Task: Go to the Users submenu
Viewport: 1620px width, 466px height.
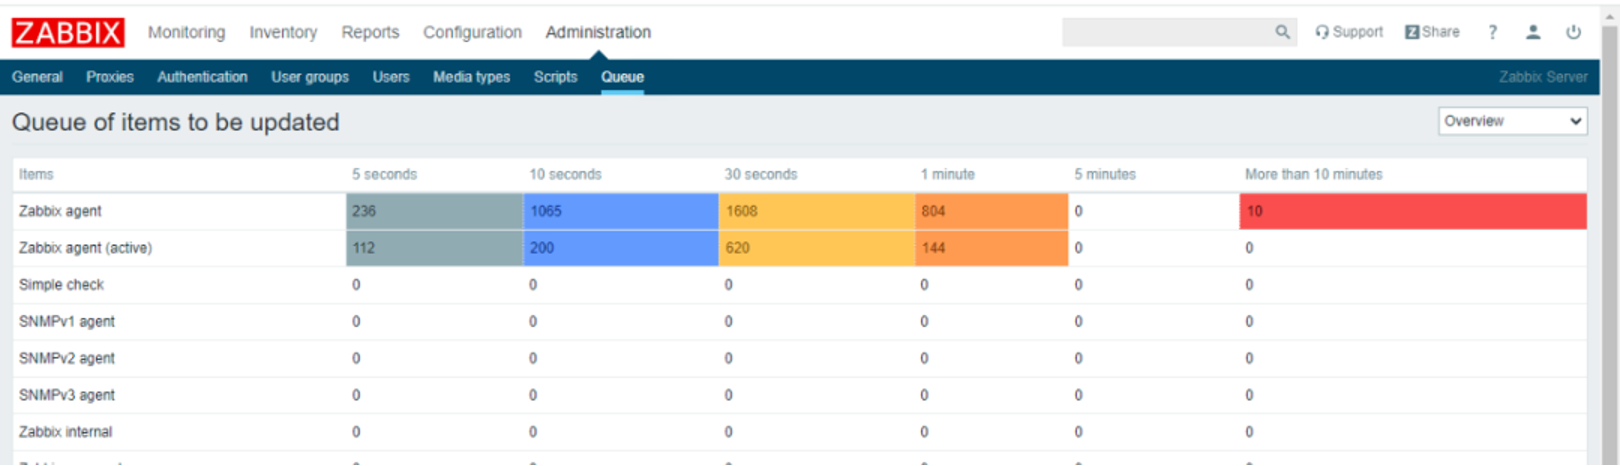Action: pyautogui.click(x=391, y=77)
